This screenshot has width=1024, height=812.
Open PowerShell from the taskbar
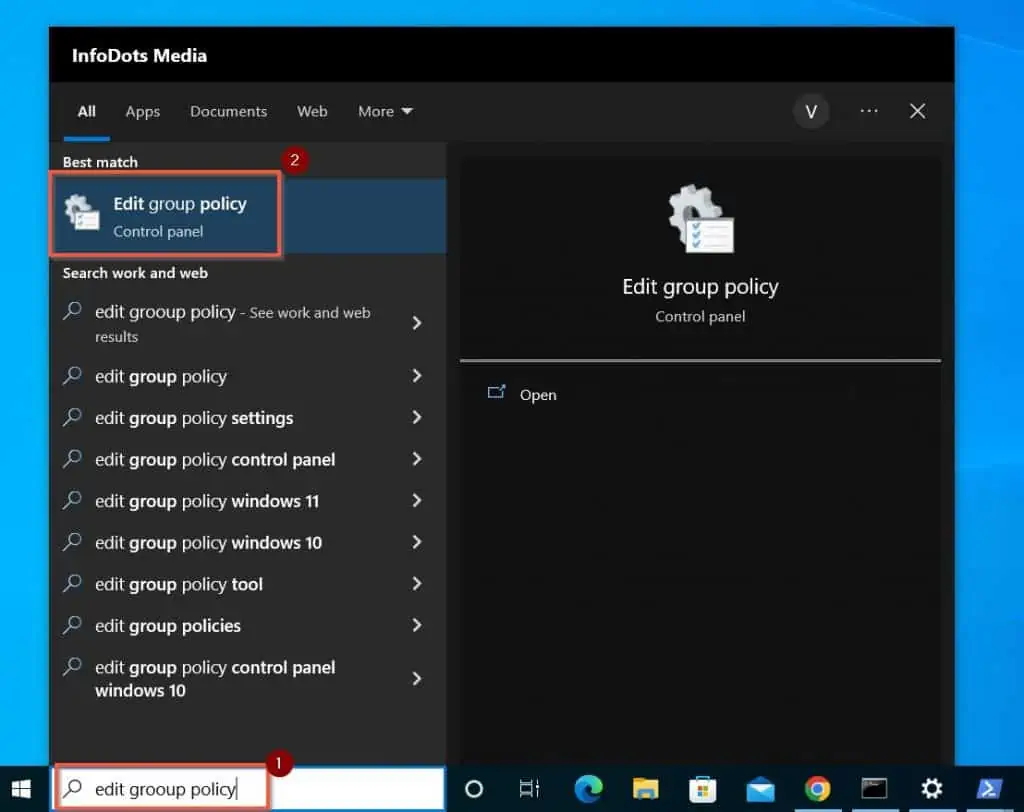click(989, 789)
